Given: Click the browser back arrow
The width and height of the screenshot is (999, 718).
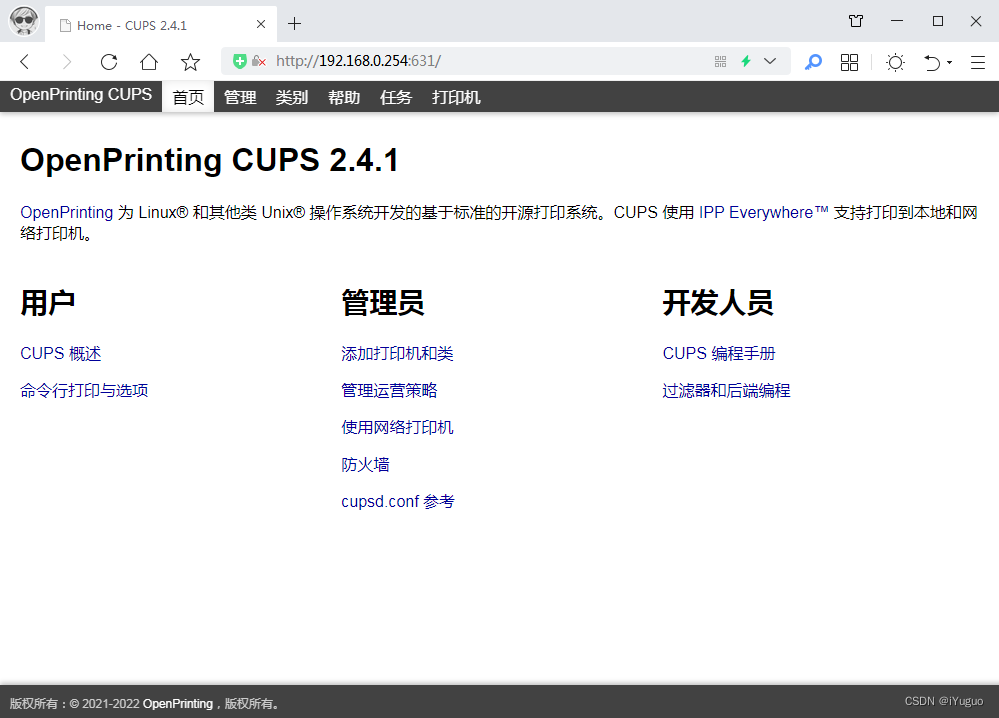Looking at the screenshot, I should pyautogui.click(x=25, y=62).
